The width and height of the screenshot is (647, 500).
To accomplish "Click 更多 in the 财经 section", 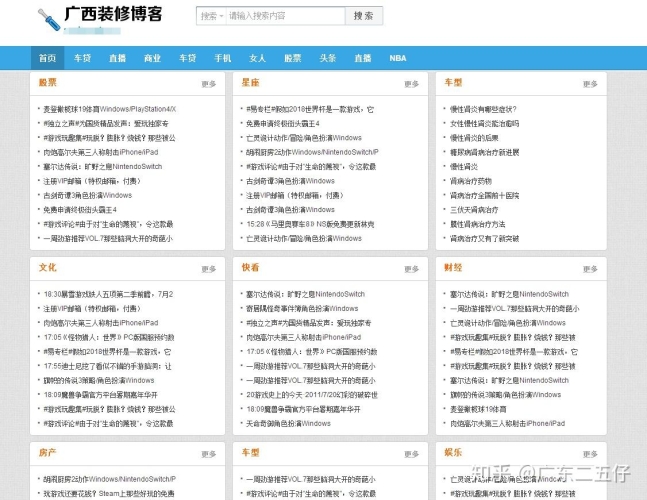I will pyautogui.click(x=590, y=269).
